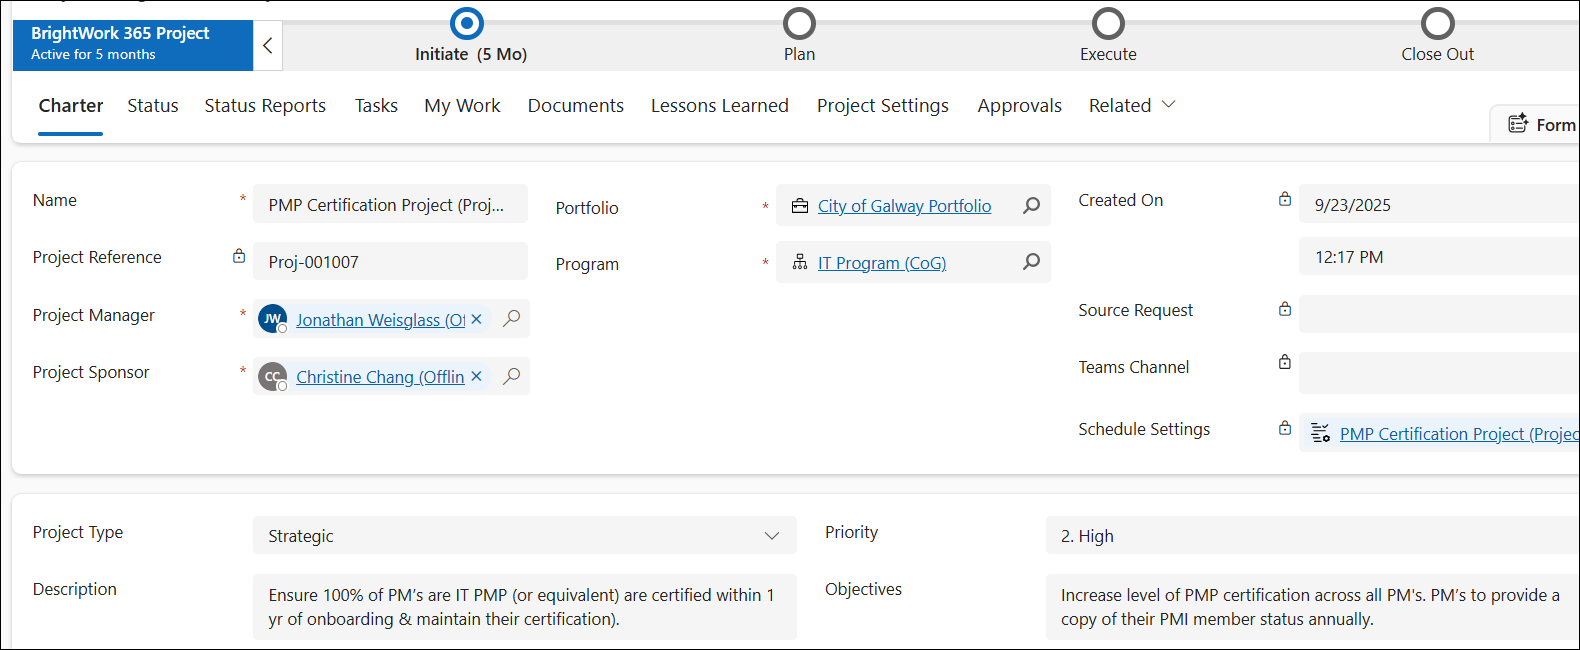This screenshot has width=1580, height=650.
Task: Click the Schedule Settings record icon
Action: coord(1320,433)
